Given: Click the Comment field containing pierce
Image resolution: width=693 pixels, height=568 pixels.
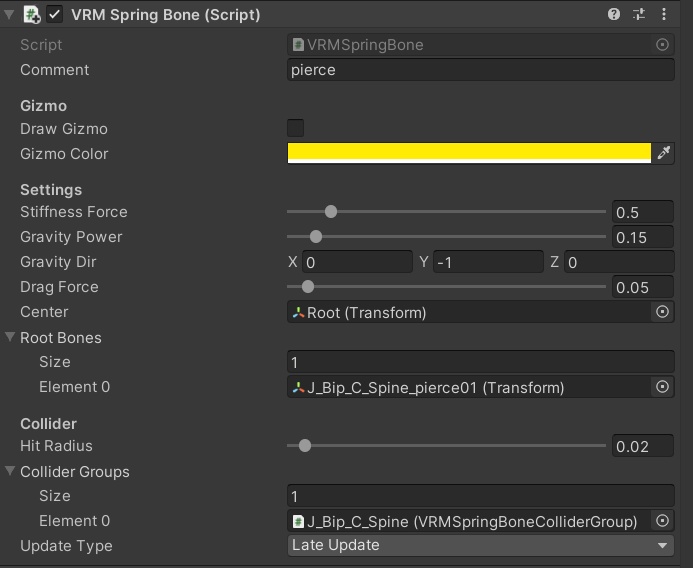Looking at the screenshot, I should 480,70.
